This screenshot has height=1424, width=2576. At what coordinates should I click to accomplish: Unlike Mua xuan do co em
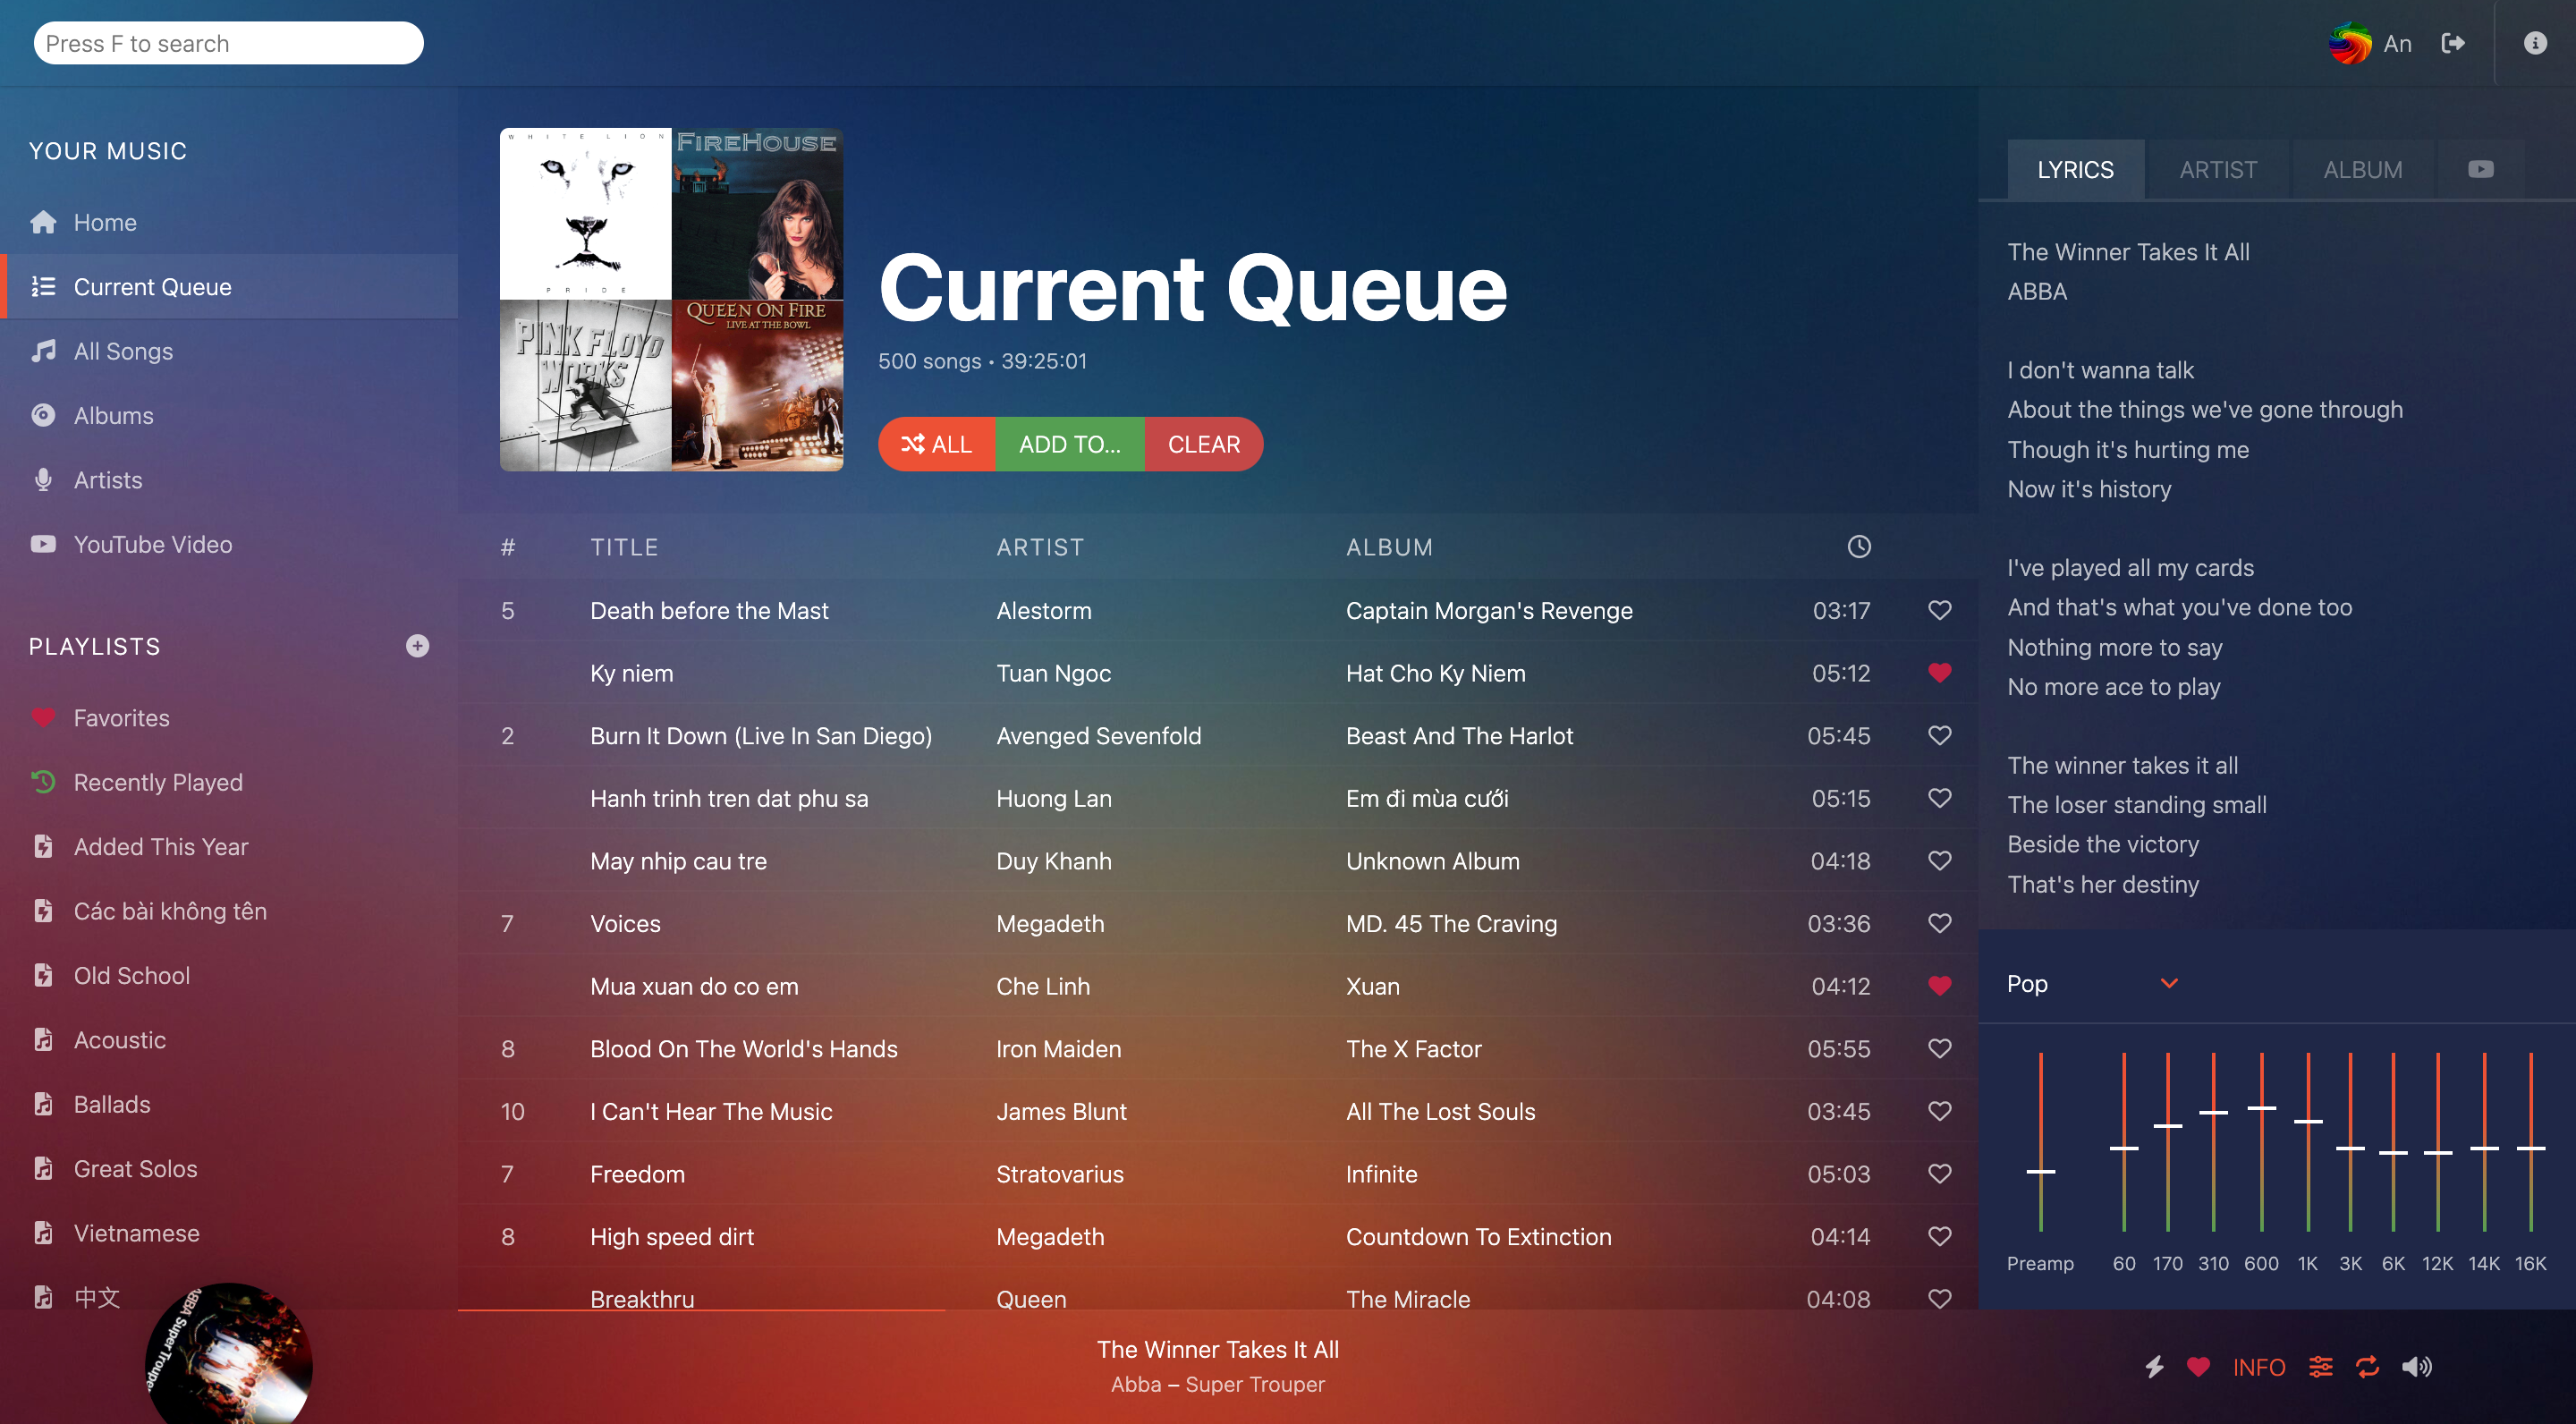1939,986
